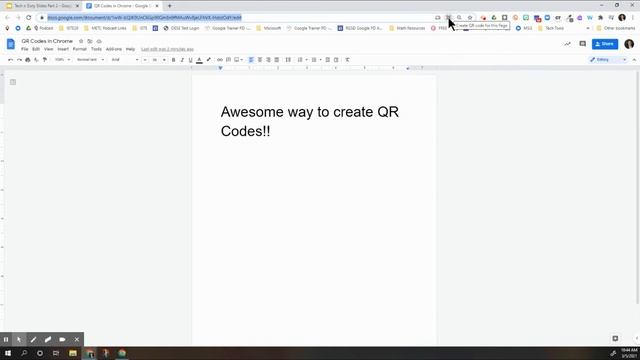Open File Explorer from the taskbar

[73, 353]
